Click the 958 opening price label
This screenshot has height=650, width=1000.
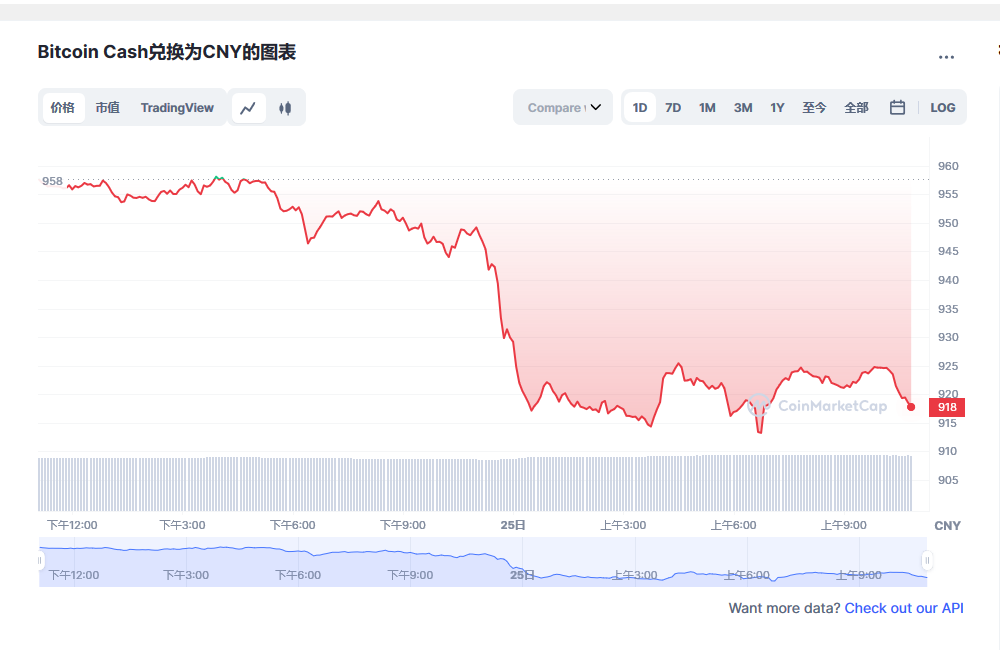pos(52,181)
